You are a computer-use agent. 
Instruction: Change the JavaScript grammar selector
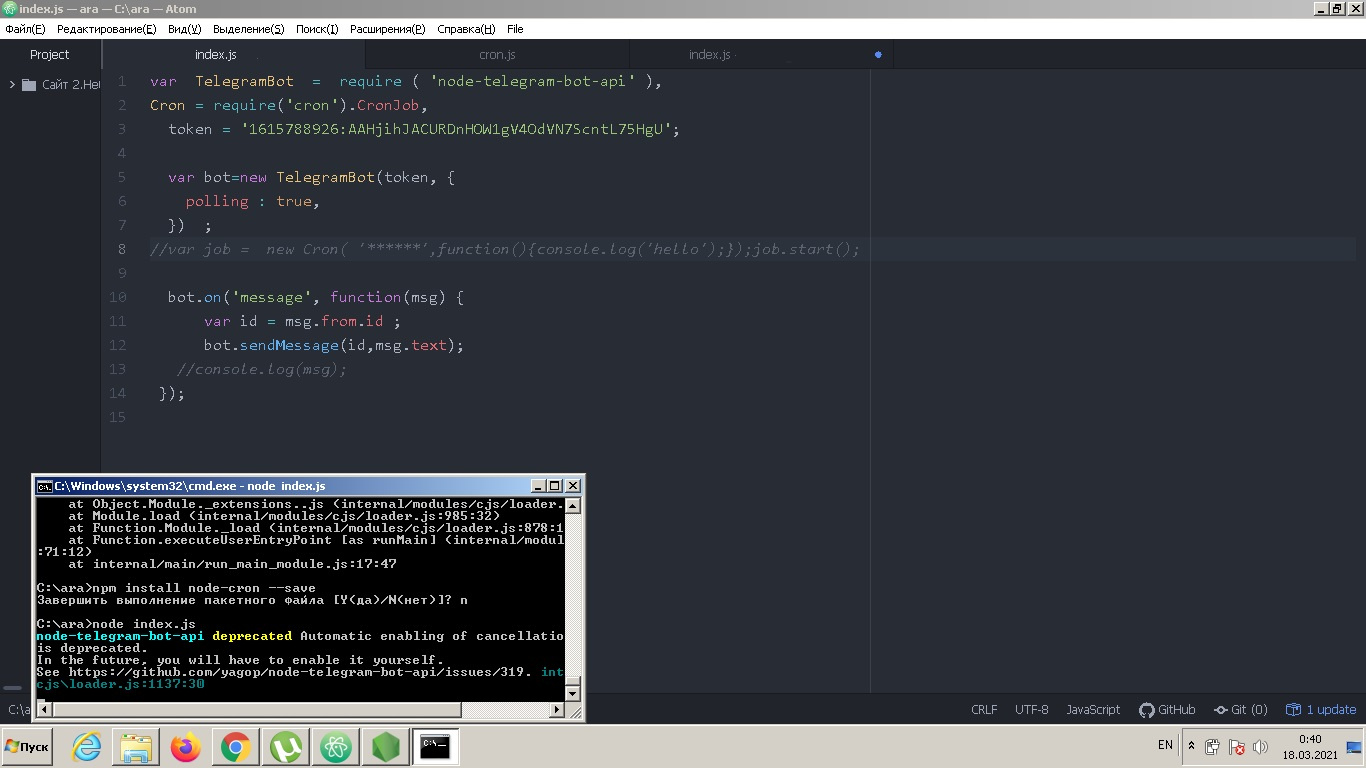coord(1093,710)
